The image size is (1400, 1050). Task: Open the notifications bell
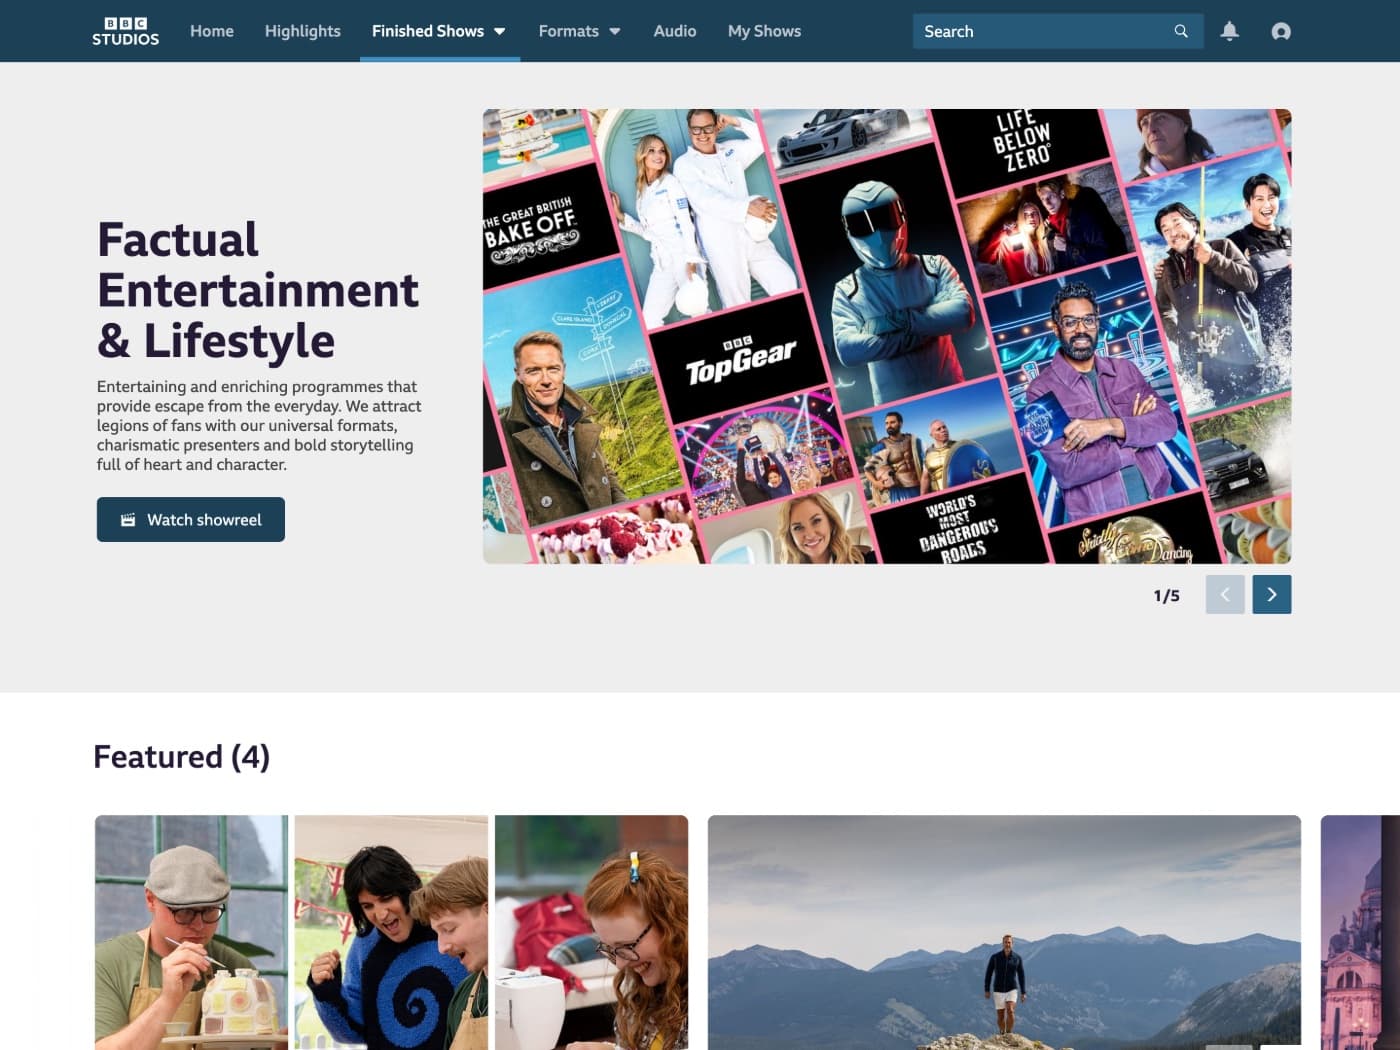point(1230,31)
